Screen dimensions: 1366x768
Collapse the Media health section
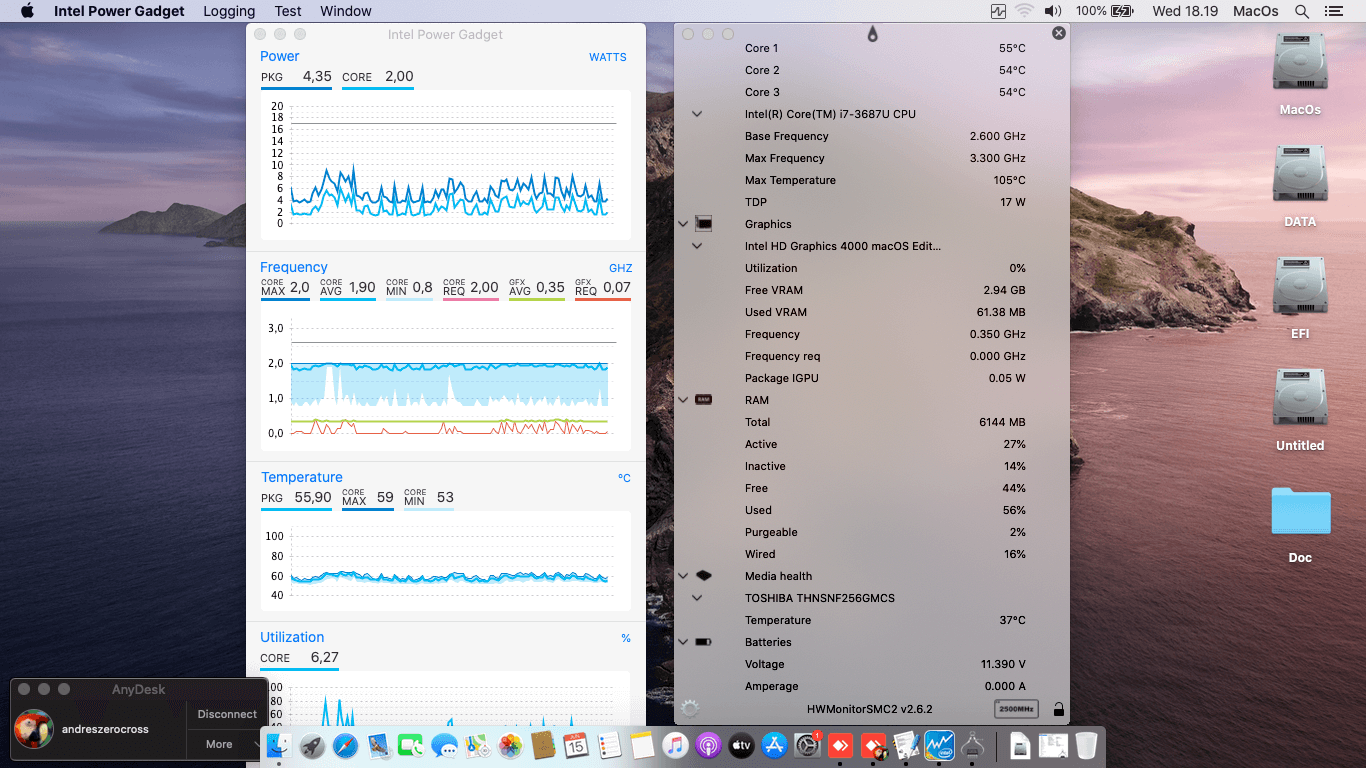point(683,576)
